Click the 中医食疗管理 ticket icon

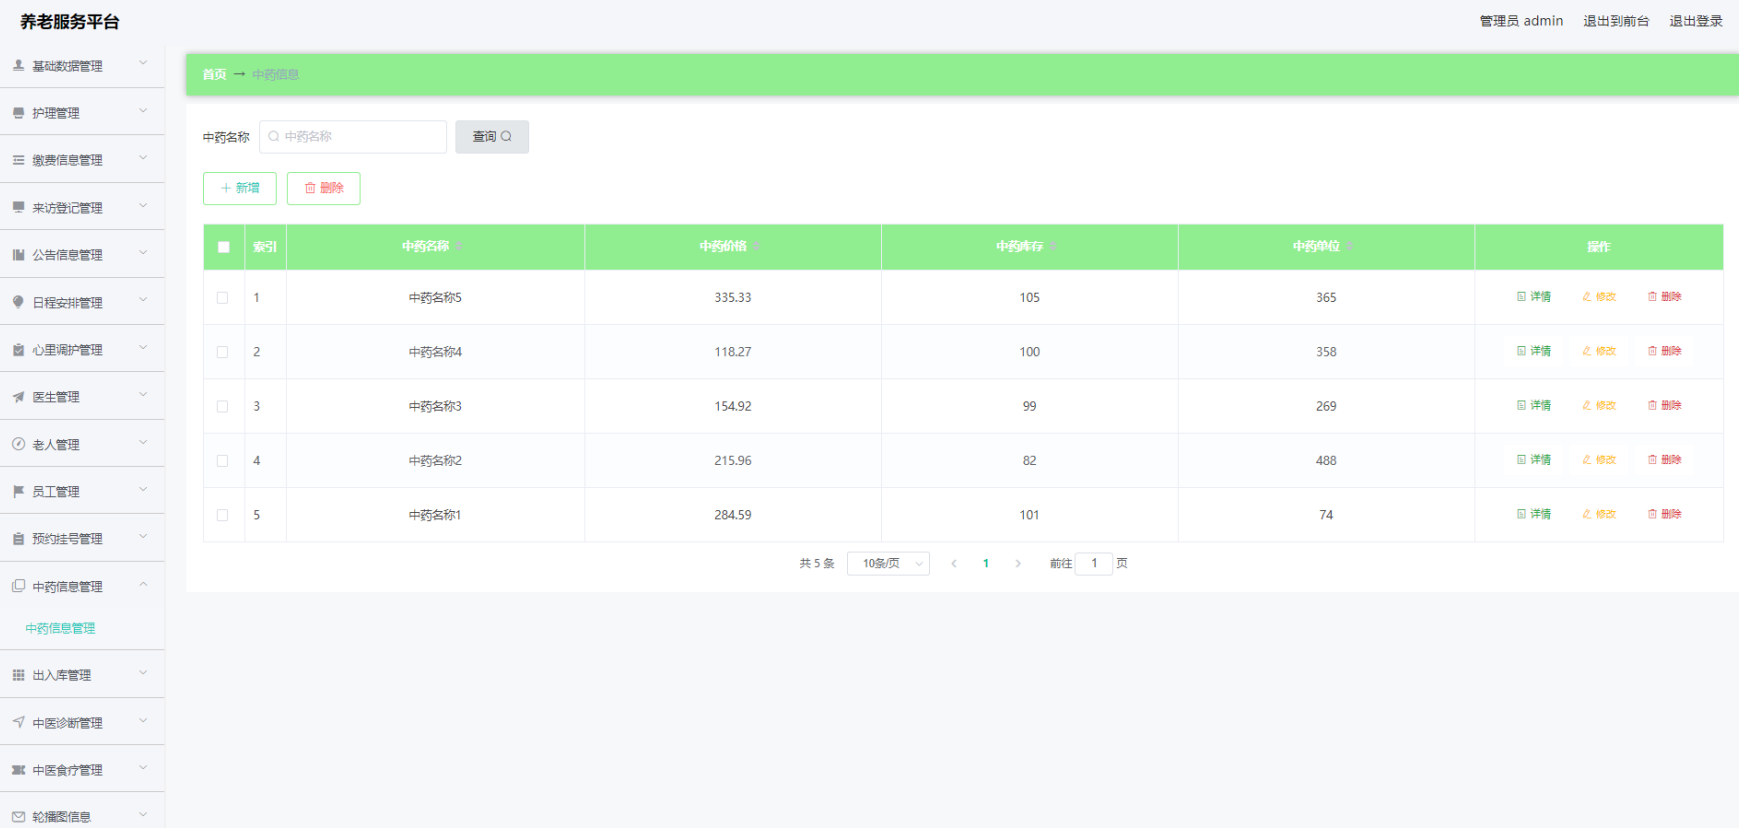pyautogui.click(x=18, y=770)
